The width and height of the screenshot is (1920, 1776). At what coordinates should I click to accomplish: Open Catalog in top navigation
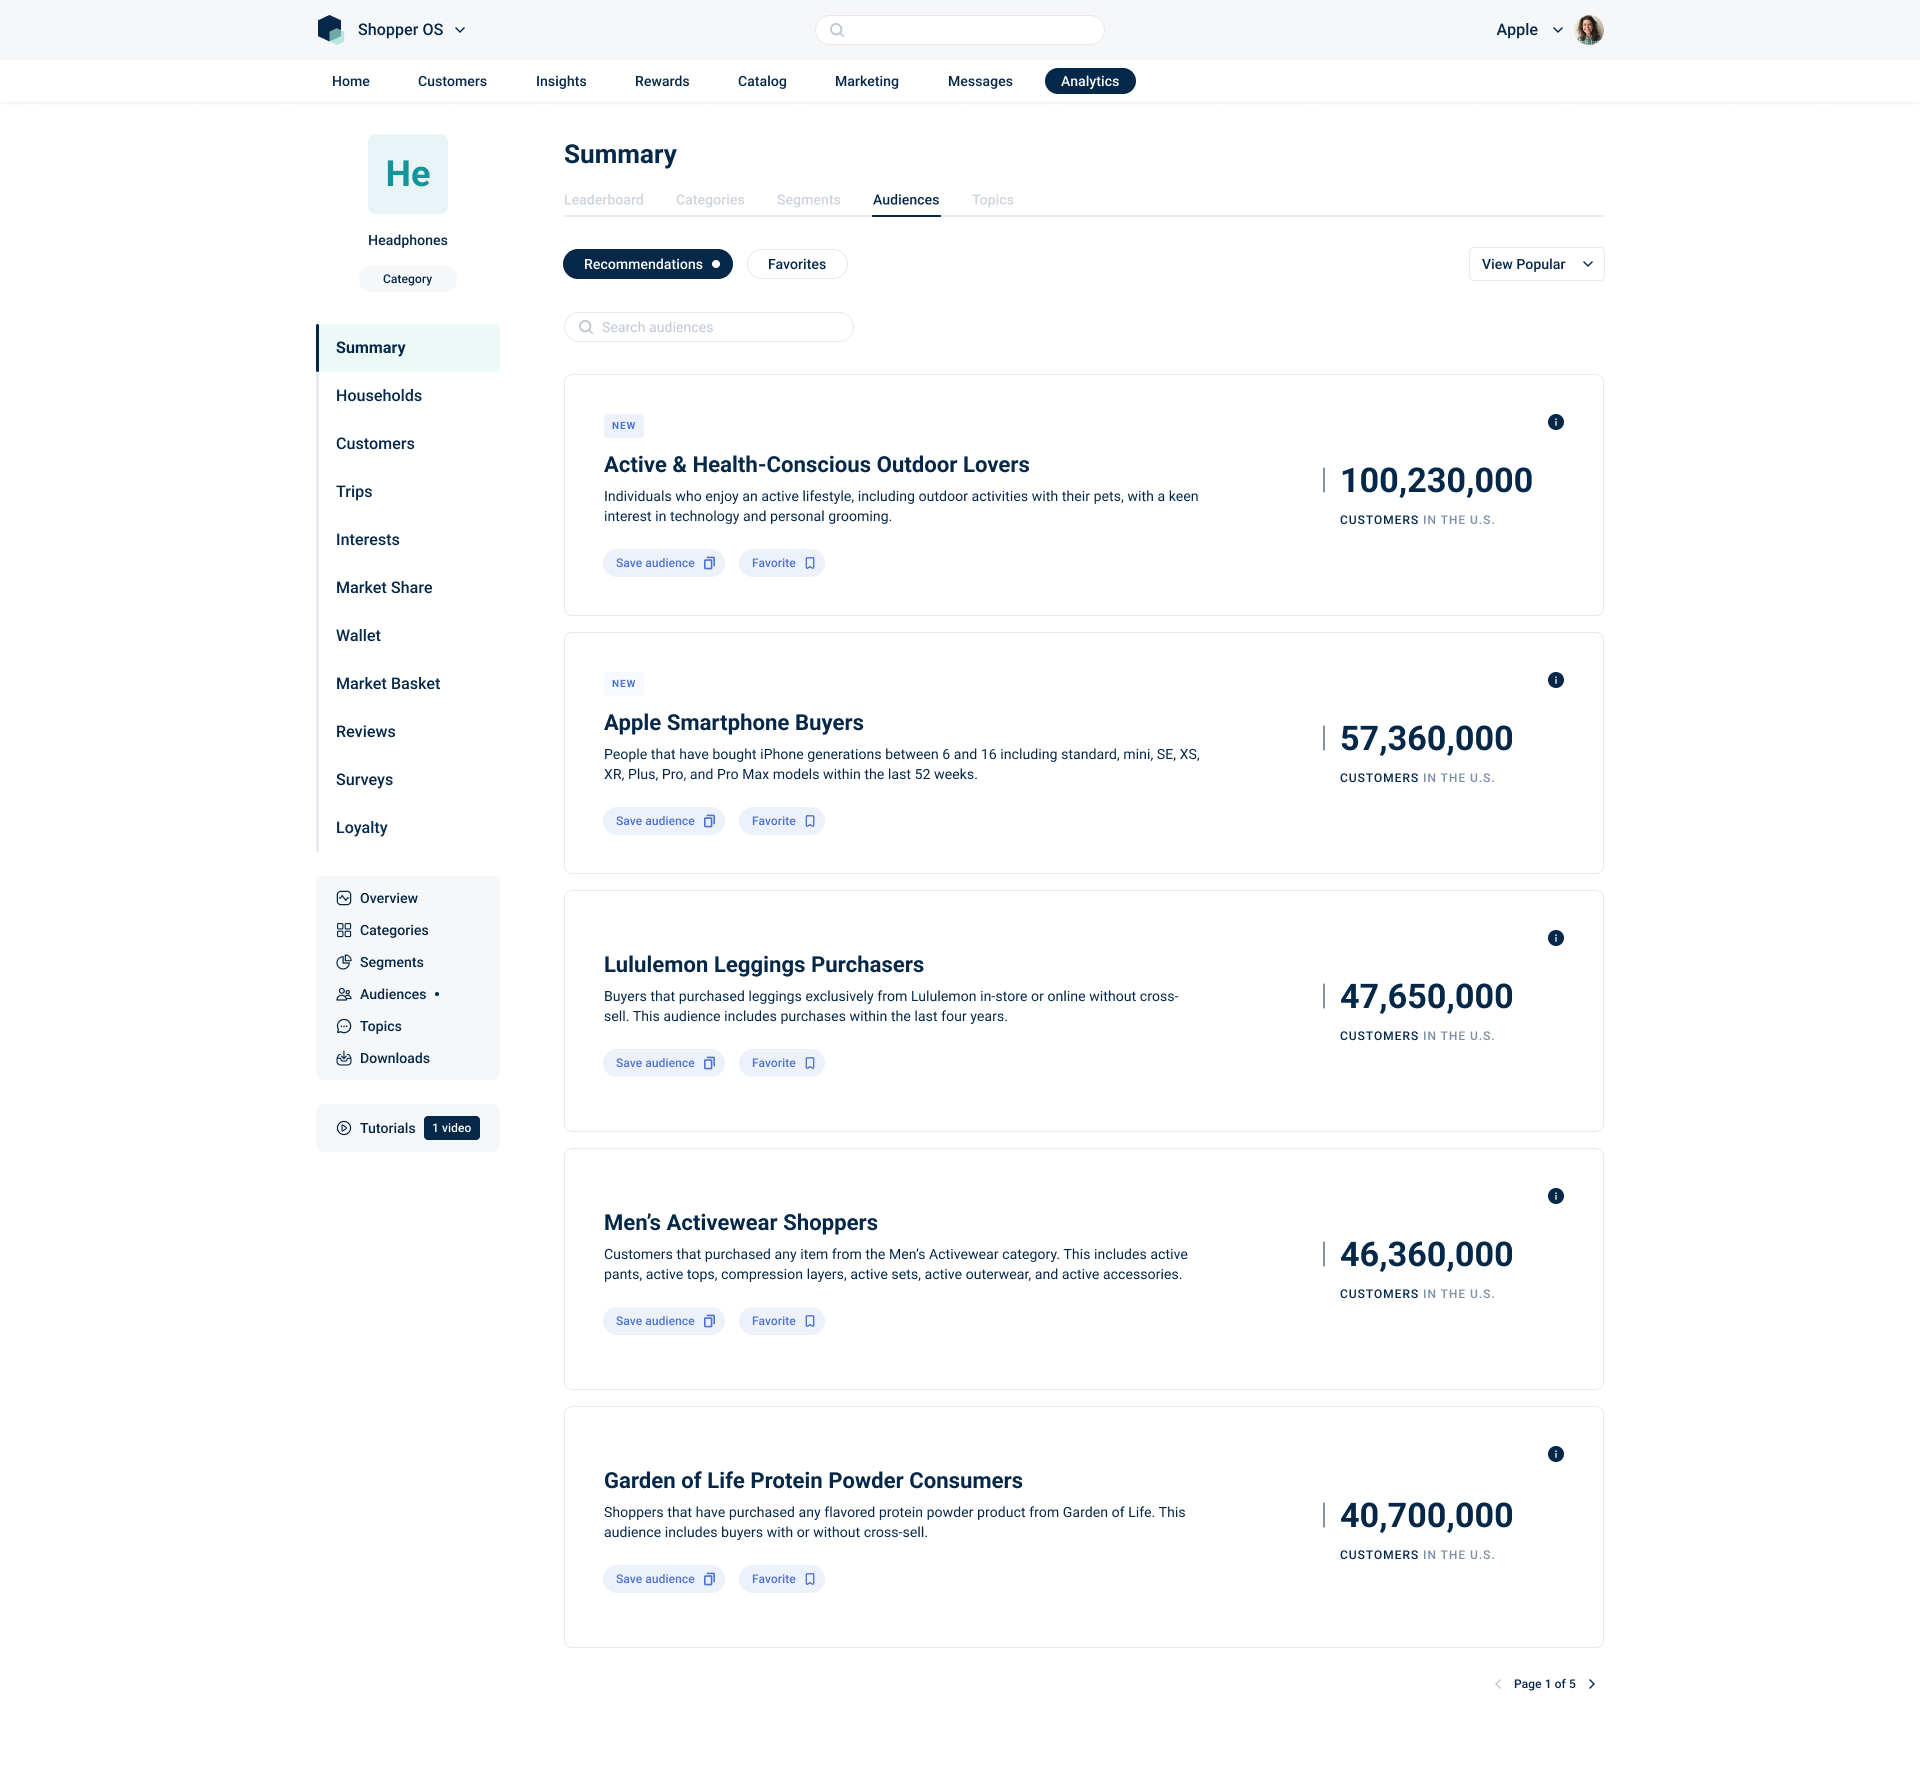(762, 81)
